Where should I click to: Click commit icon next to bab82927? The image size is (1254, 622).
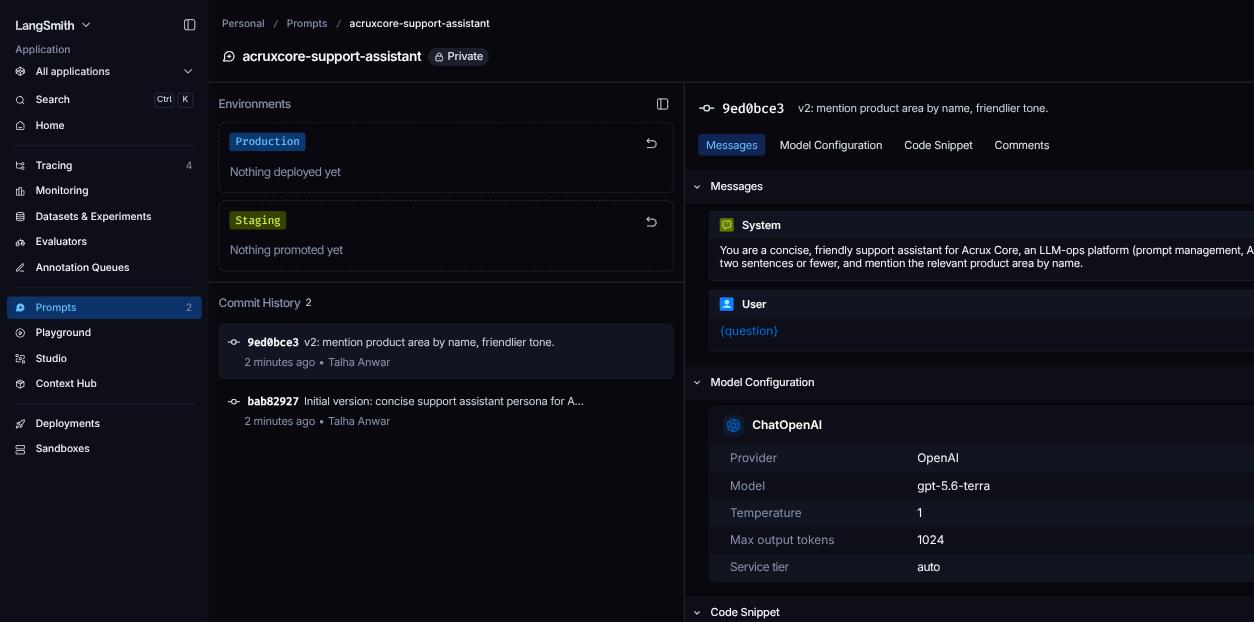coord(234,401)
